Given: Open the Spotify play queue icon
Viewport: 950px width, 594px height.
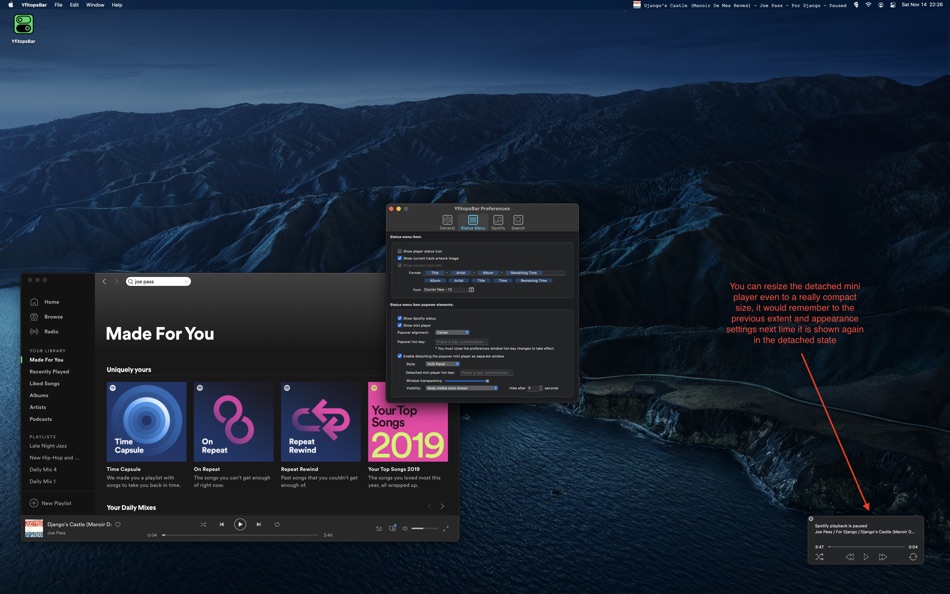Looking at the screenshot, I should [379, 528].
